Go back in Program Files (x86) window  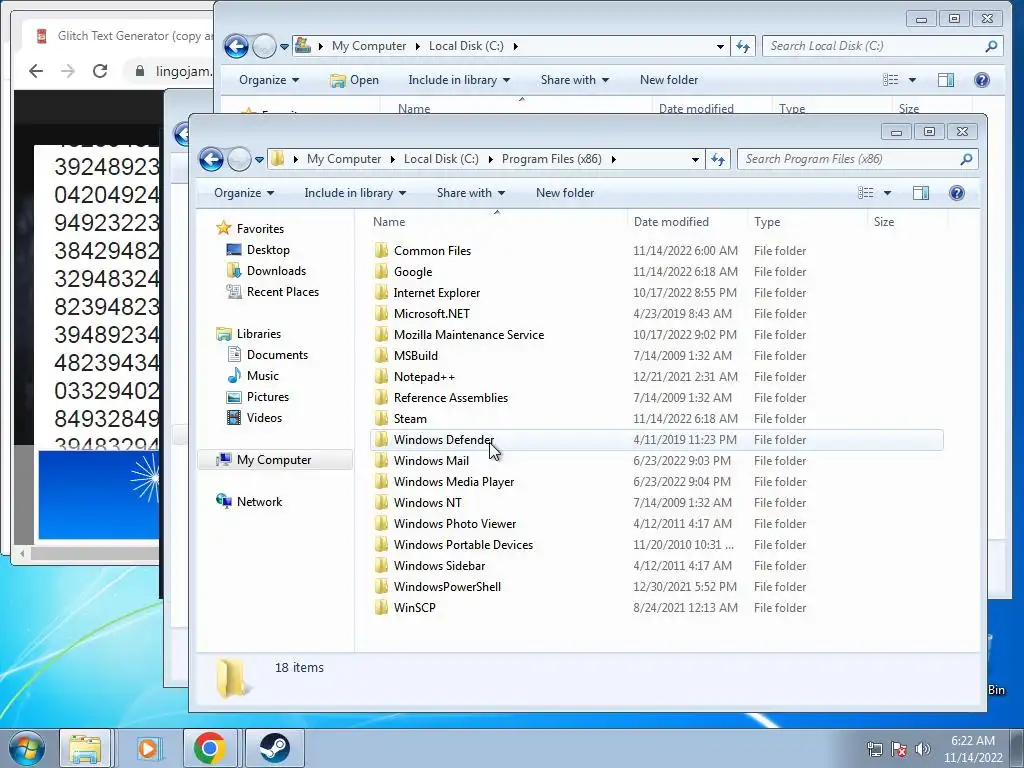point(212,159)
